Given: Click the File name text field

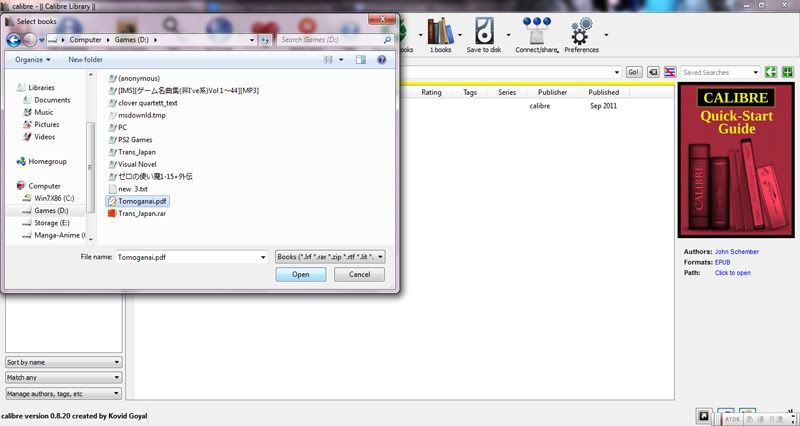Looking at the screenshot, I should 187,257.
